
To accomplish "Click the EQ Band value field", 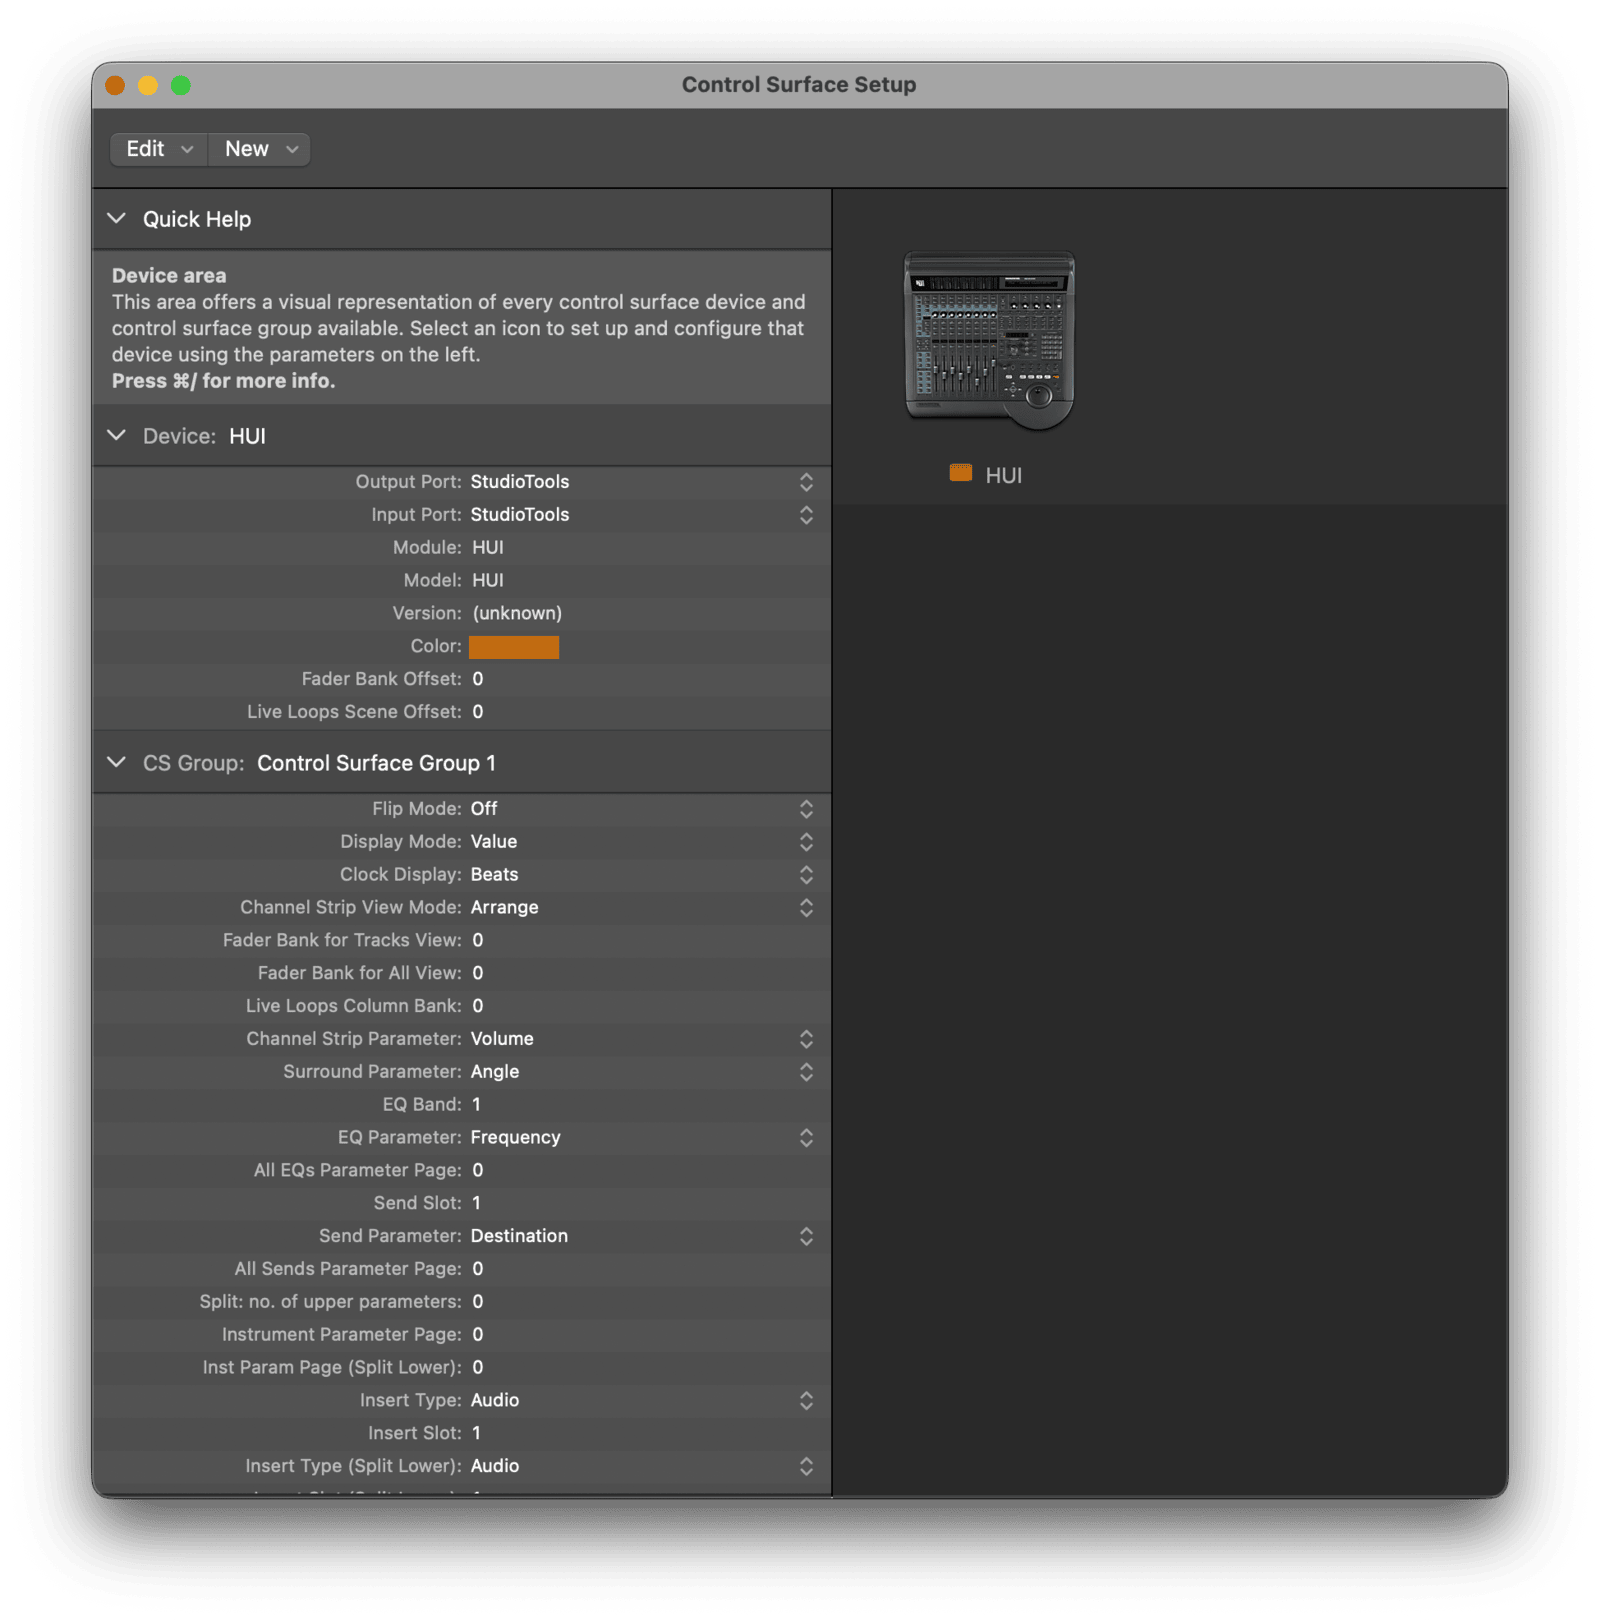I will [477, 1105].
